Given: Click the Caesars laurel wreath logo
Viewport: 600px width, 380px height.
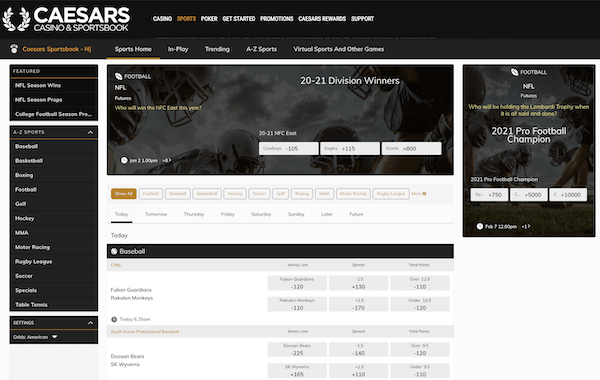Looking at the screenshot, I should (16, 19).
